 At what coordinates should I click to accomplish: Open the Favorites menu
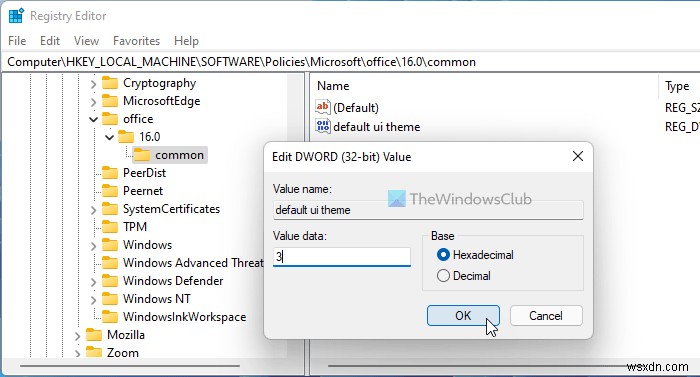[136, 41]
